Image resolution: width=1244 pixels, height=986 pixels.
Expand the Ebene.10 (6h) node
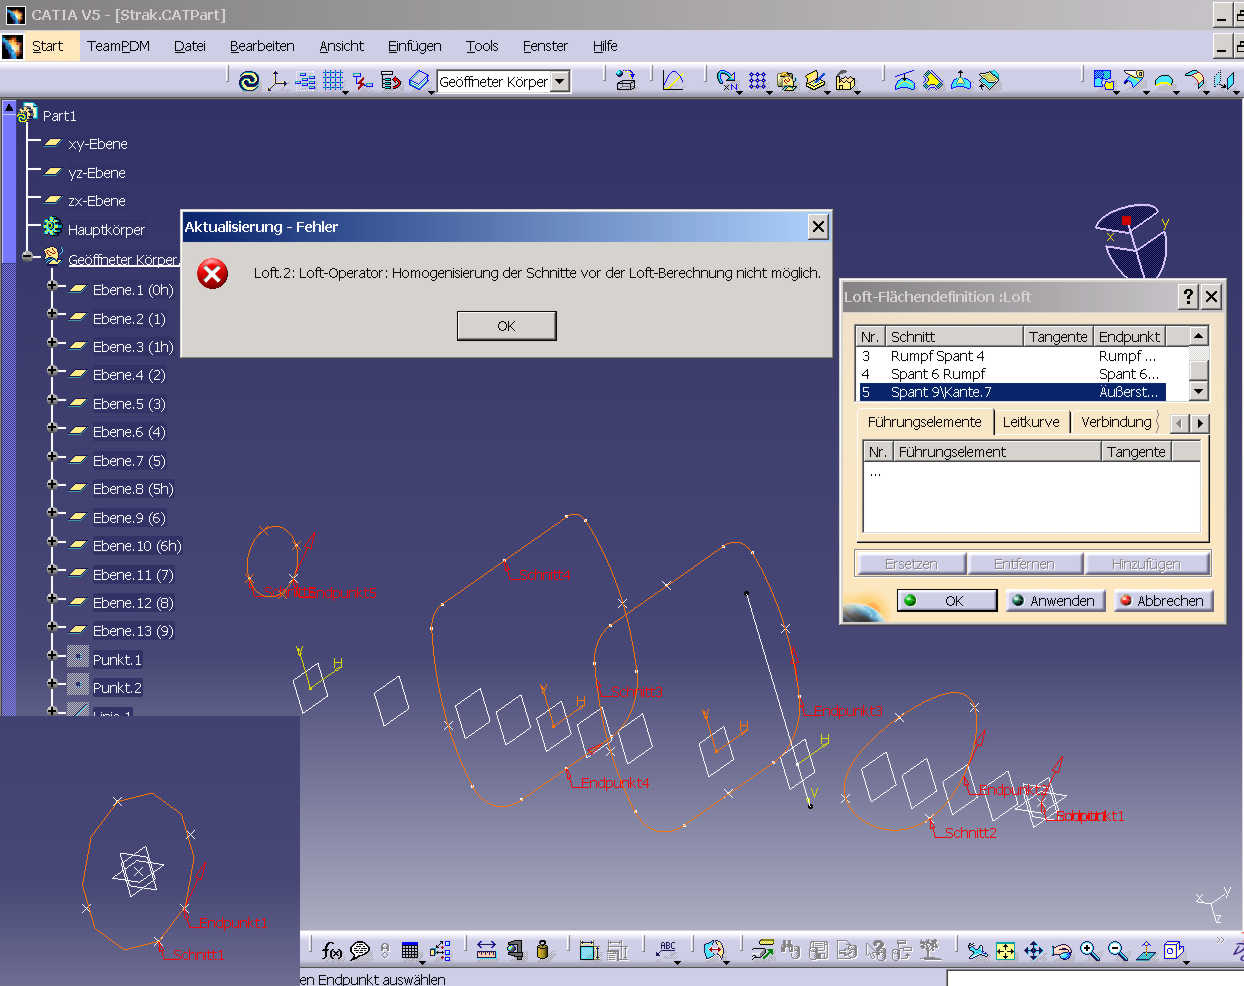(x=52, y=542)
